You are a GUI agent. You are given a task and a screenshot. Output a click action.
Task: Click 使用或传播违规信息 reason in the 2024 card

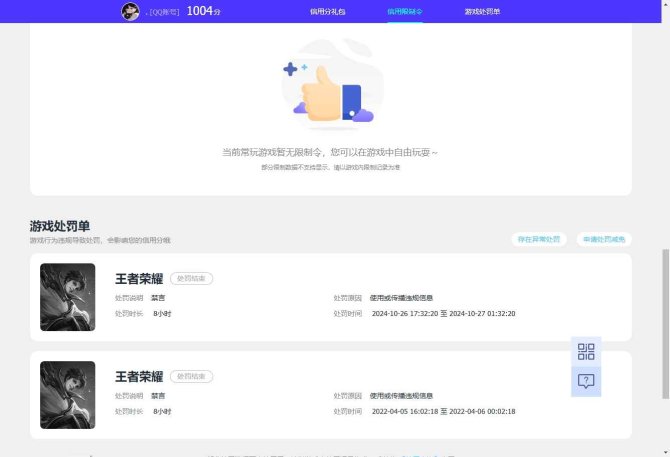point(401,298)
